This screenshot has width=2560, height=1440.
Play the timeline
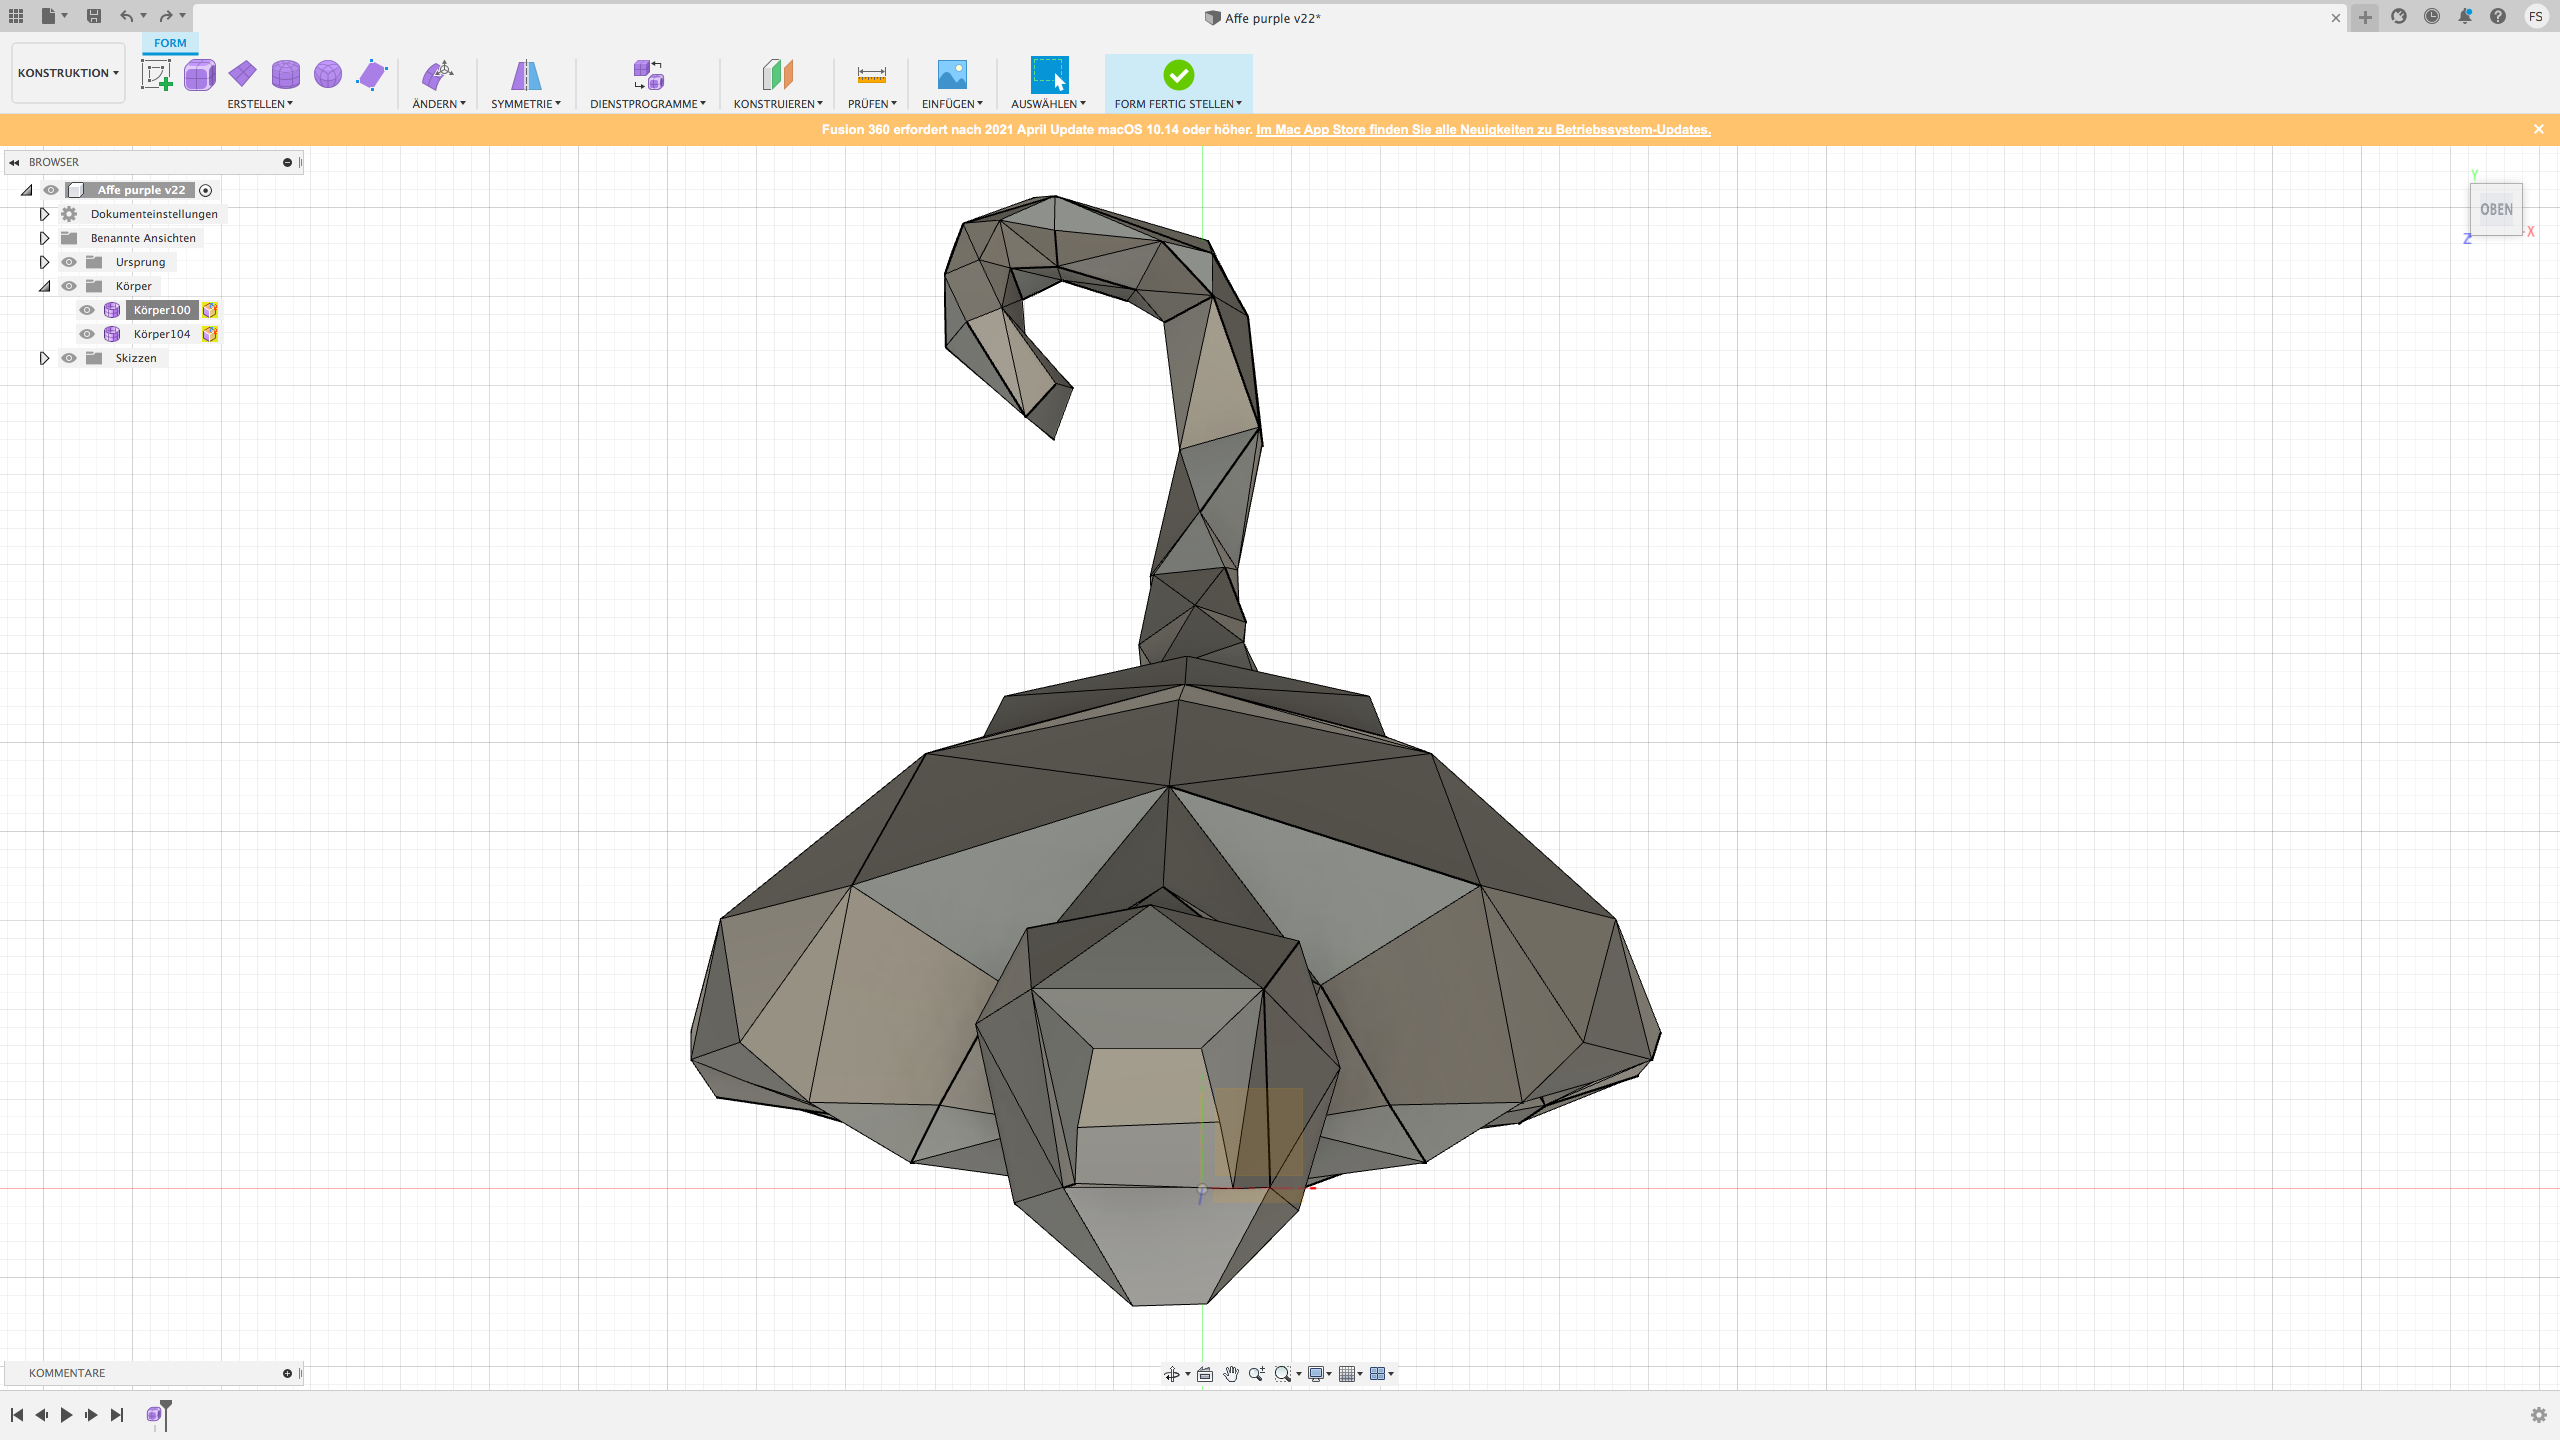point(66,1415)
